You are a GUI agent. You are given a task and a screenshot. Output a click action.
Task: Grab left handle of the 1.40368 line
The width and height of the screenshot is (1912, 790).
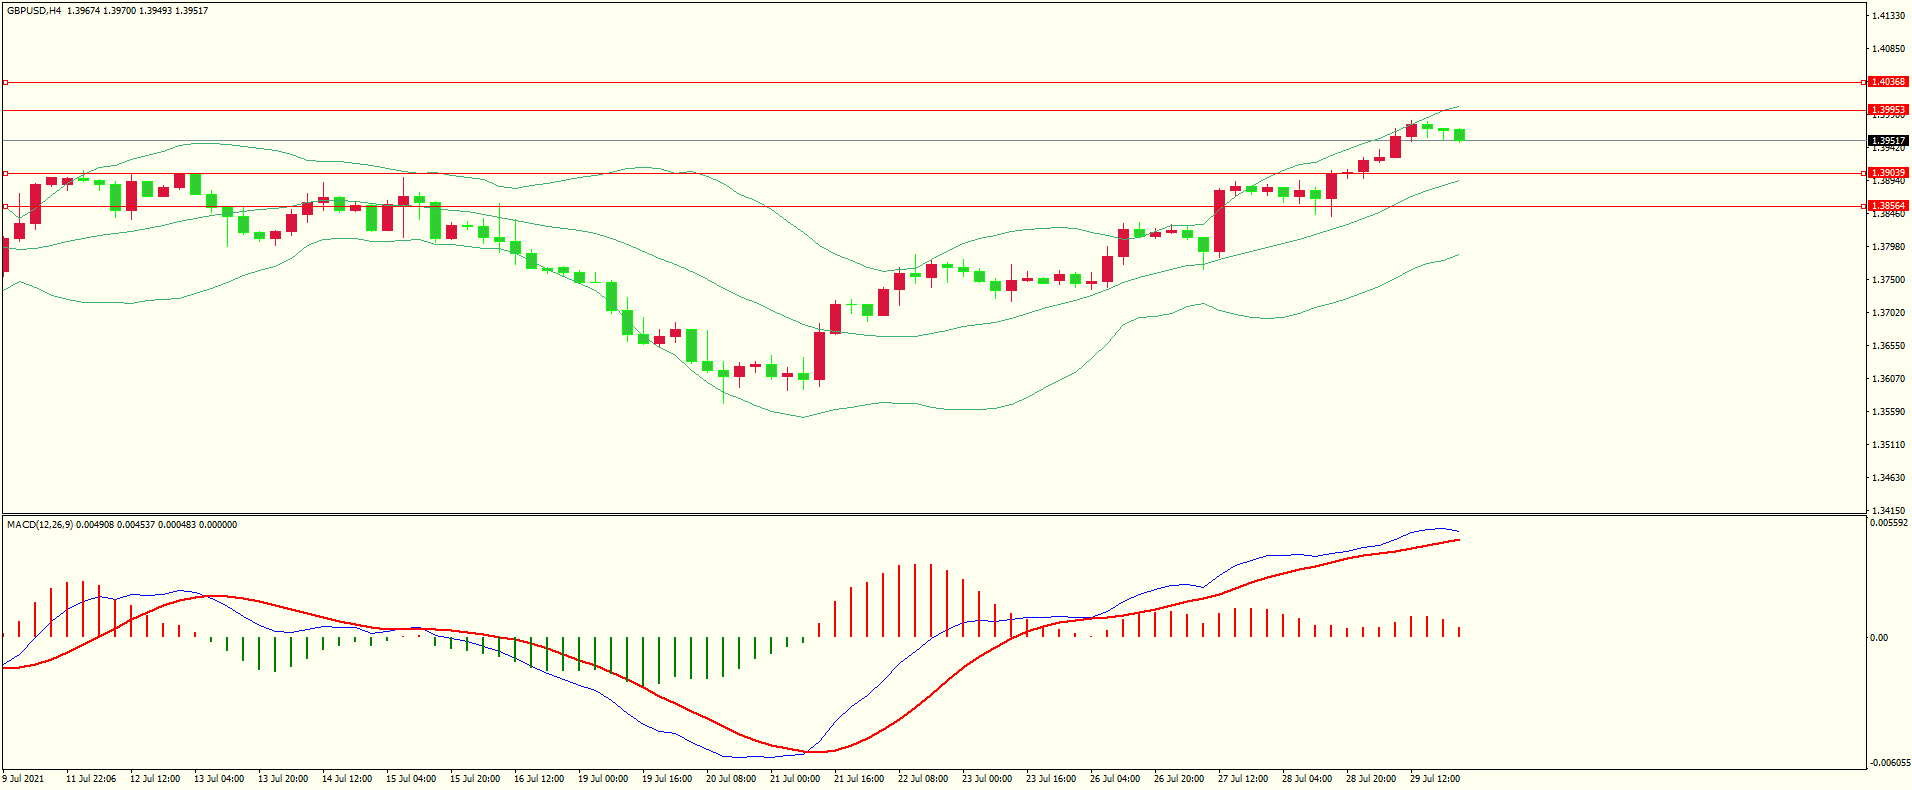5,82
